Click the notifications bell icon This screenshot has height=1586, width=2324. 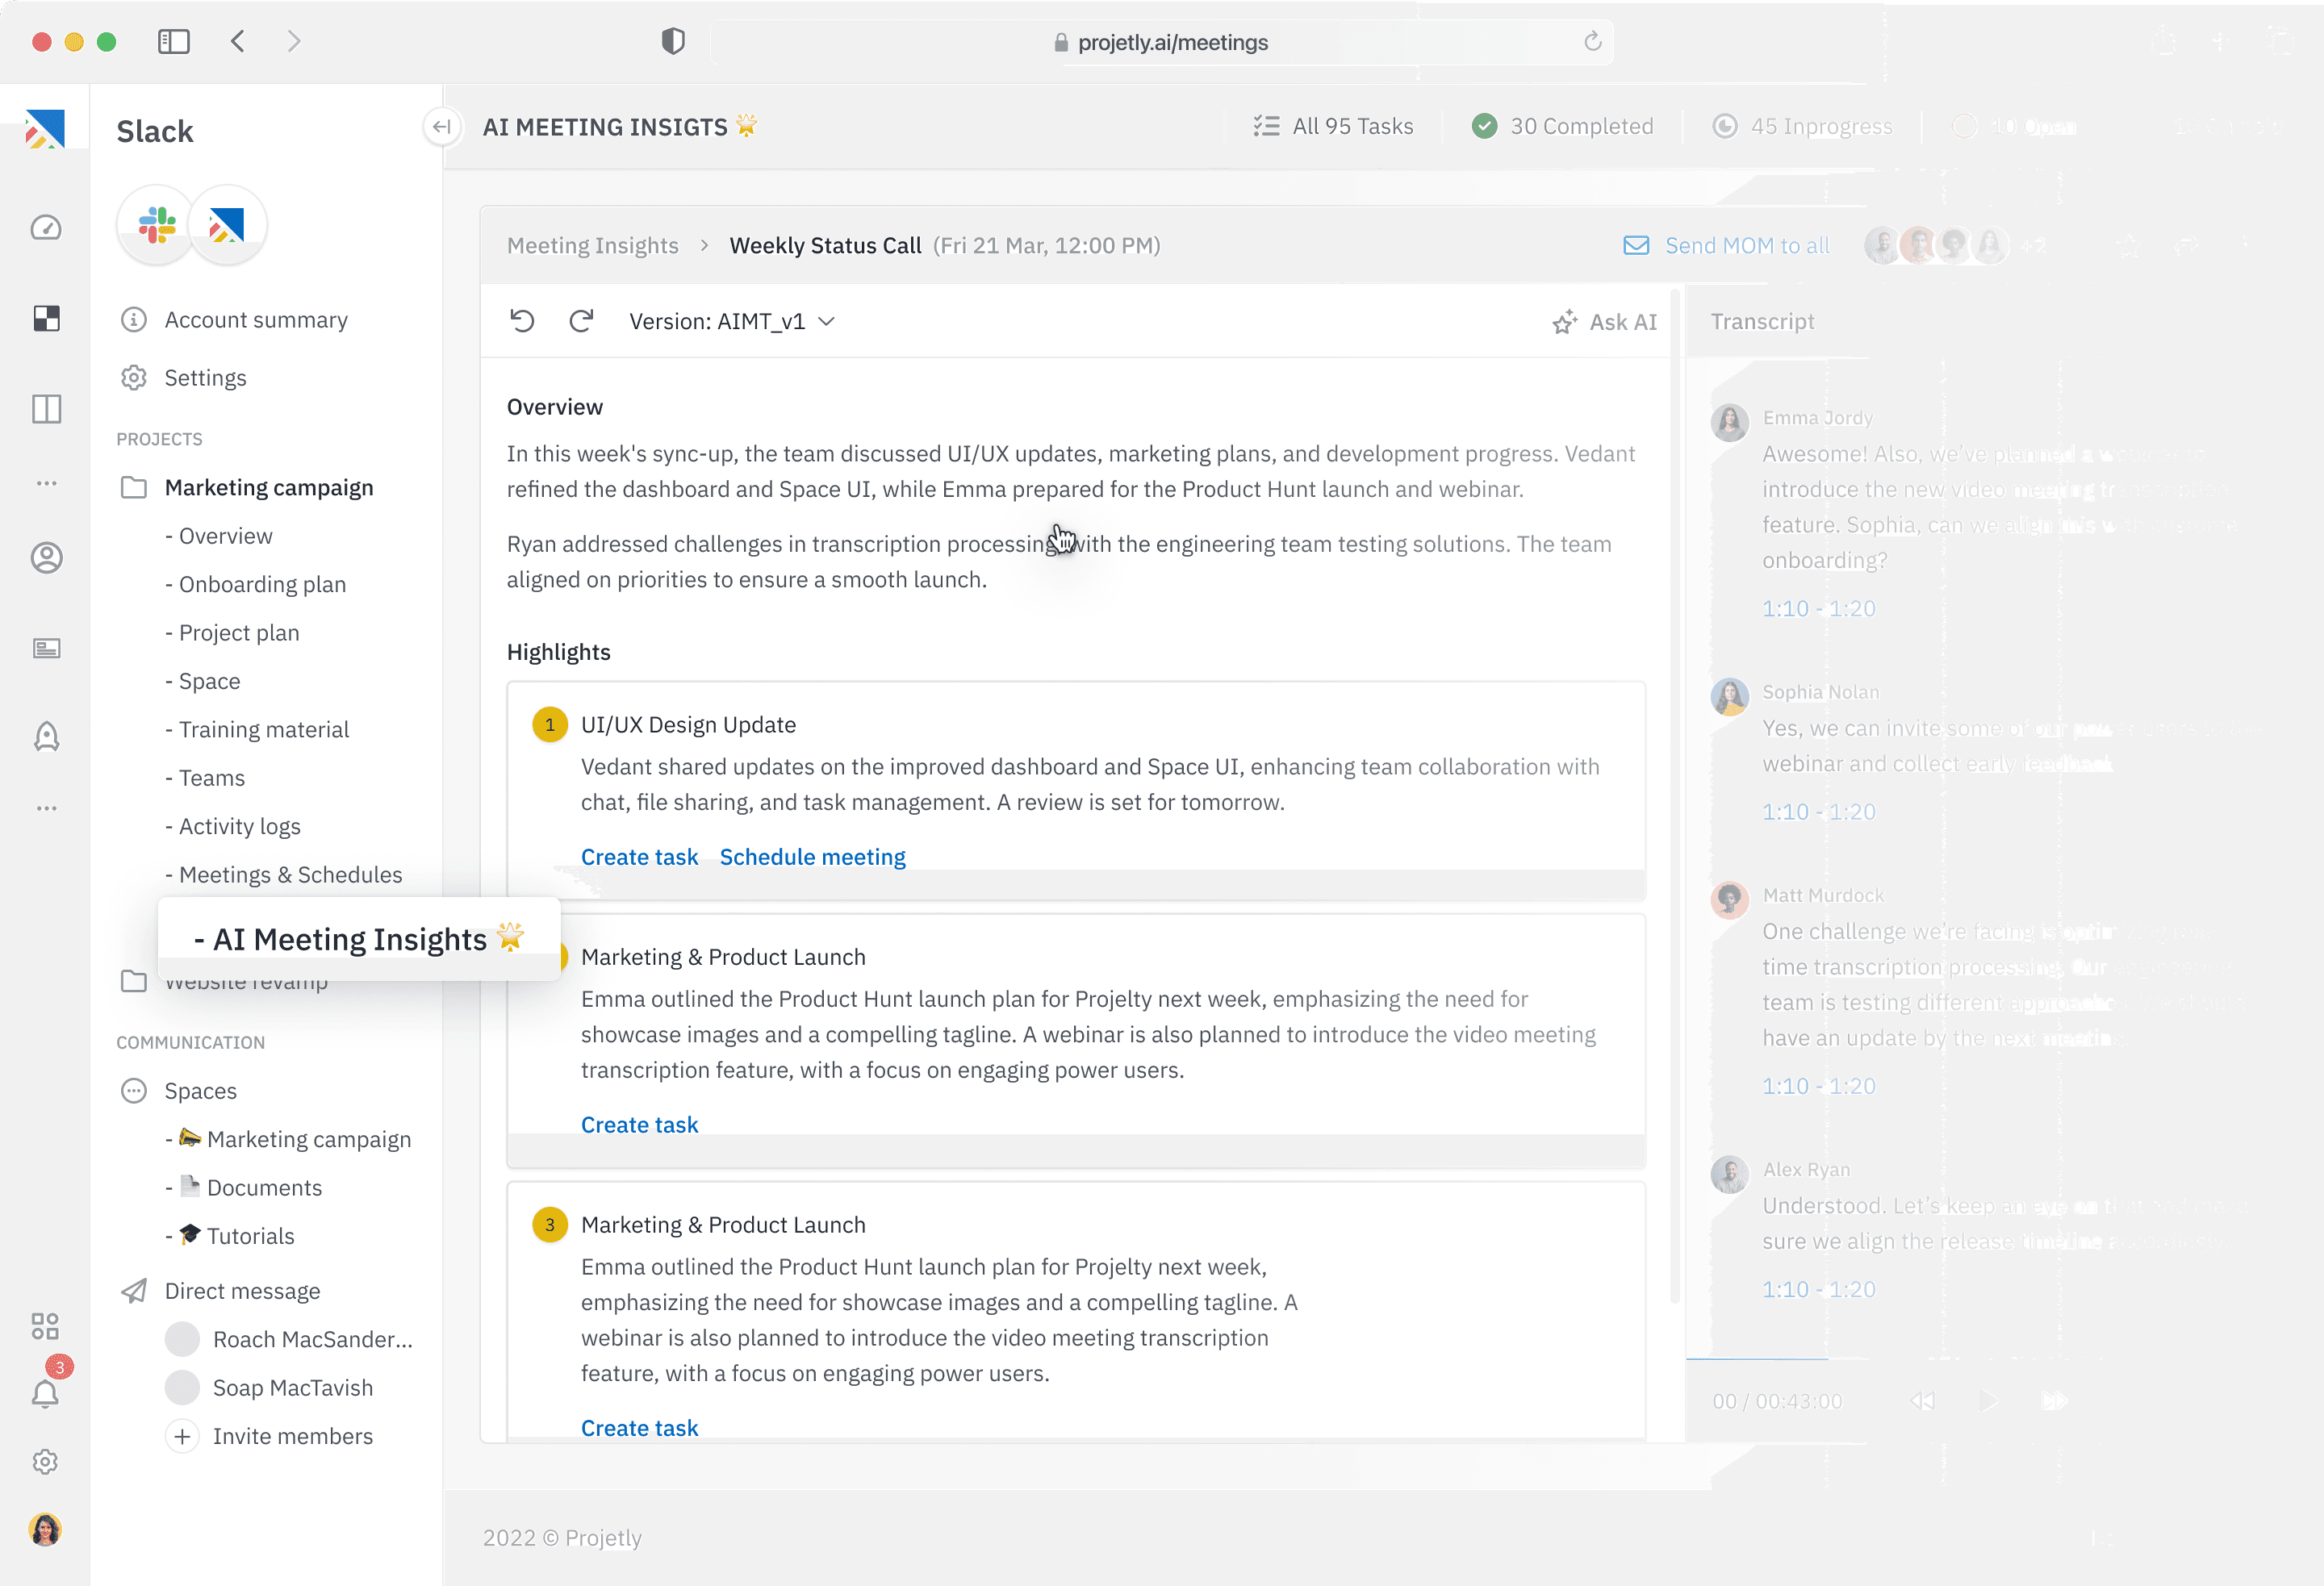point(46,1393)
